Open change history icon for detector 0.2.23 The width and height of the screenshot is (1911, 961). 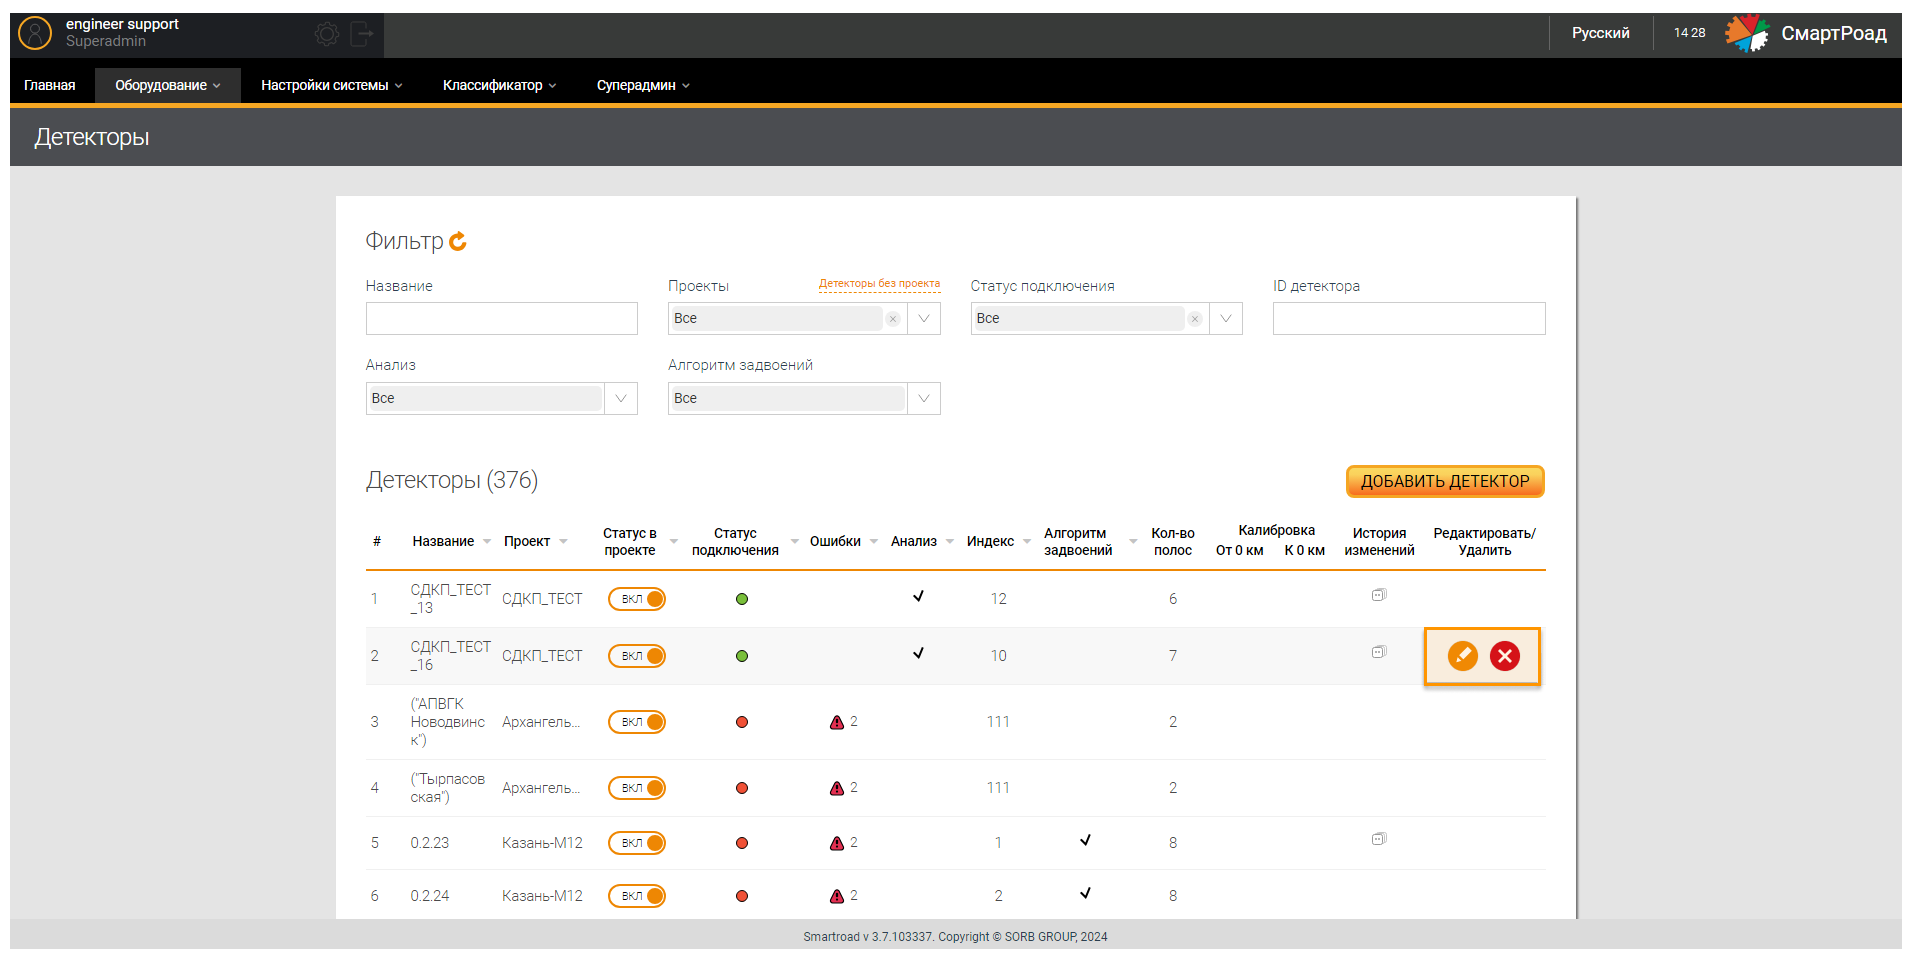click(x=1379, y=839)
